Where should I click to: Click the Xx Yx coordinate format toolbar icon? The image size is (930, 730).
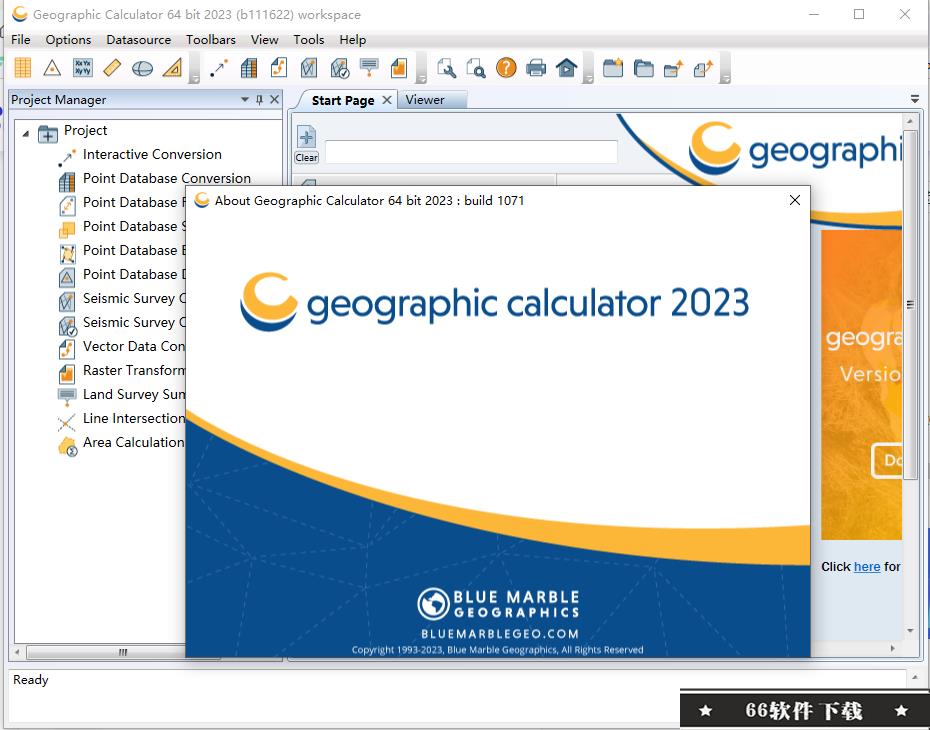point(82,68)
